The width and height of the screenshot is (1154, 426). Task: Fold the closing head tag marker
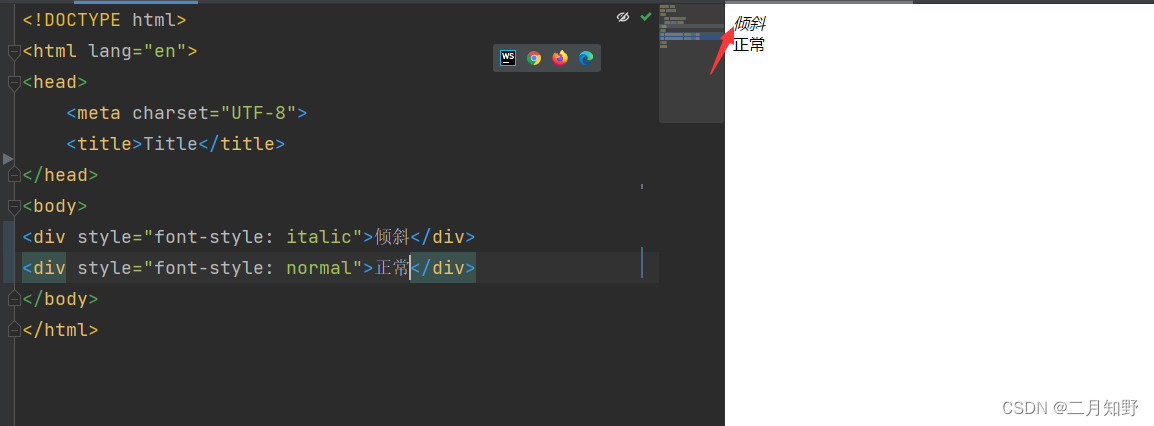click(x=13, y=175)
